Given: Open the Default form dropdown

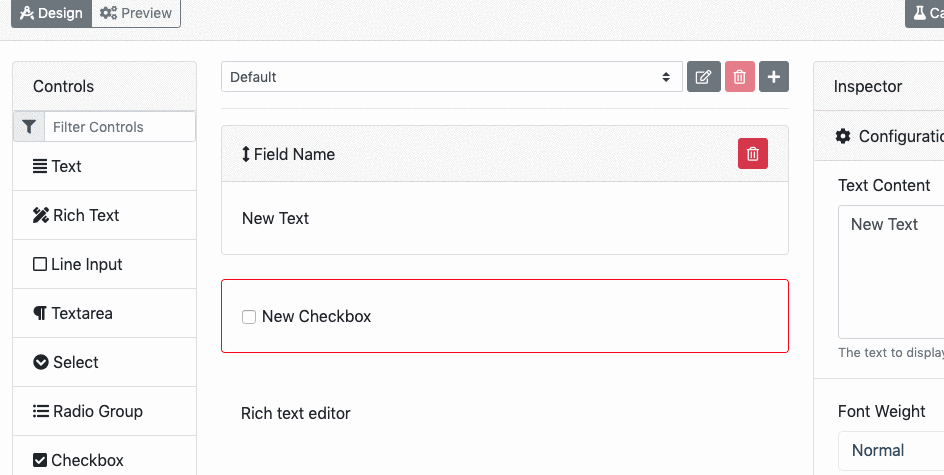Looking at the screenshot, I should pyautogui.click(x=452, y=77).
